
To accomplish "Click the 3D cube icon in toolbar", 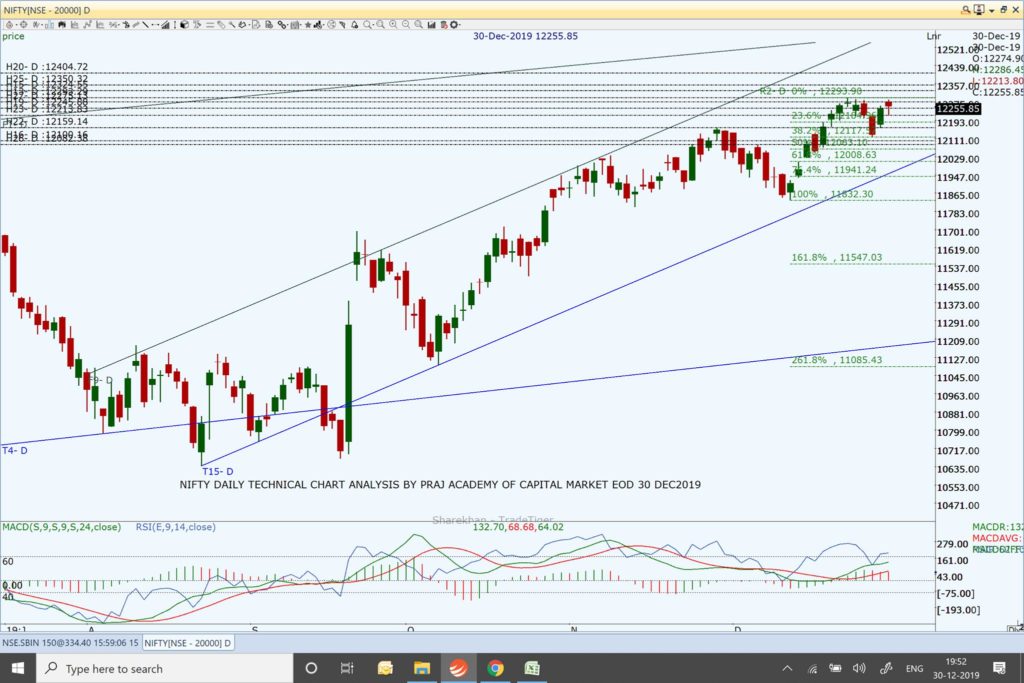I will (x=184, y=25).
